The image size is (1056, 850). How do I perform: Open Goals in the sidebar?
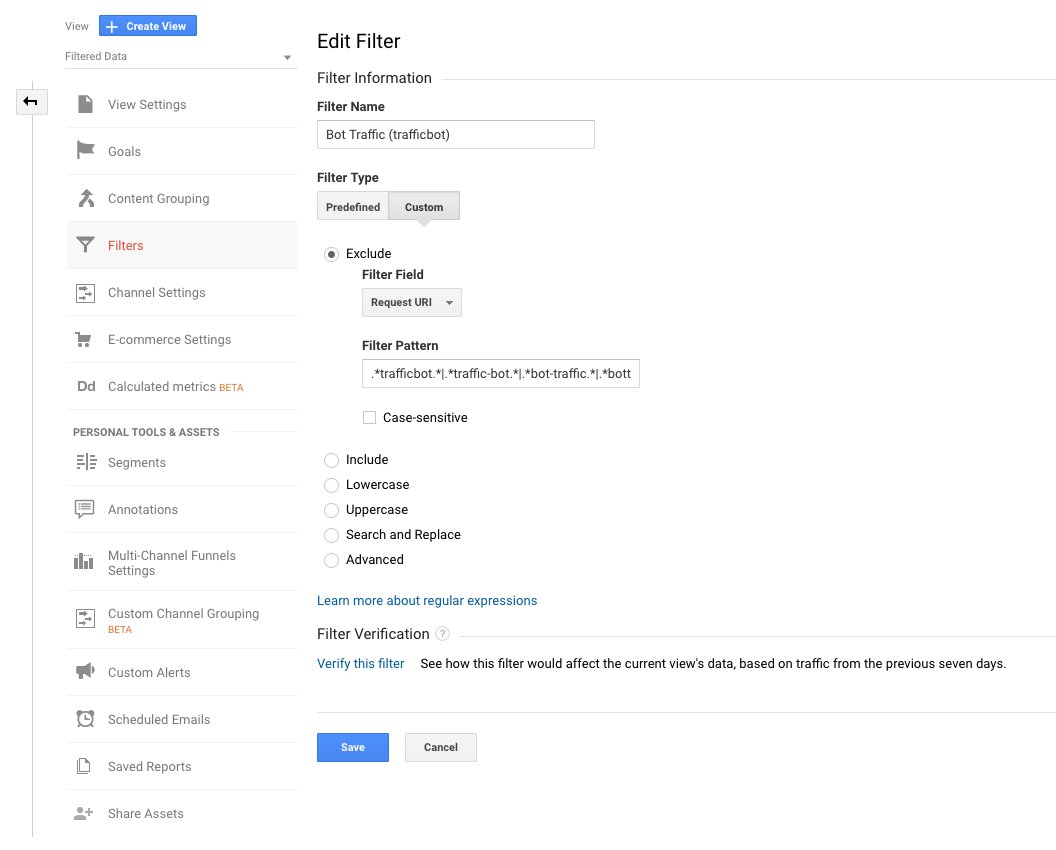(182, 152)
